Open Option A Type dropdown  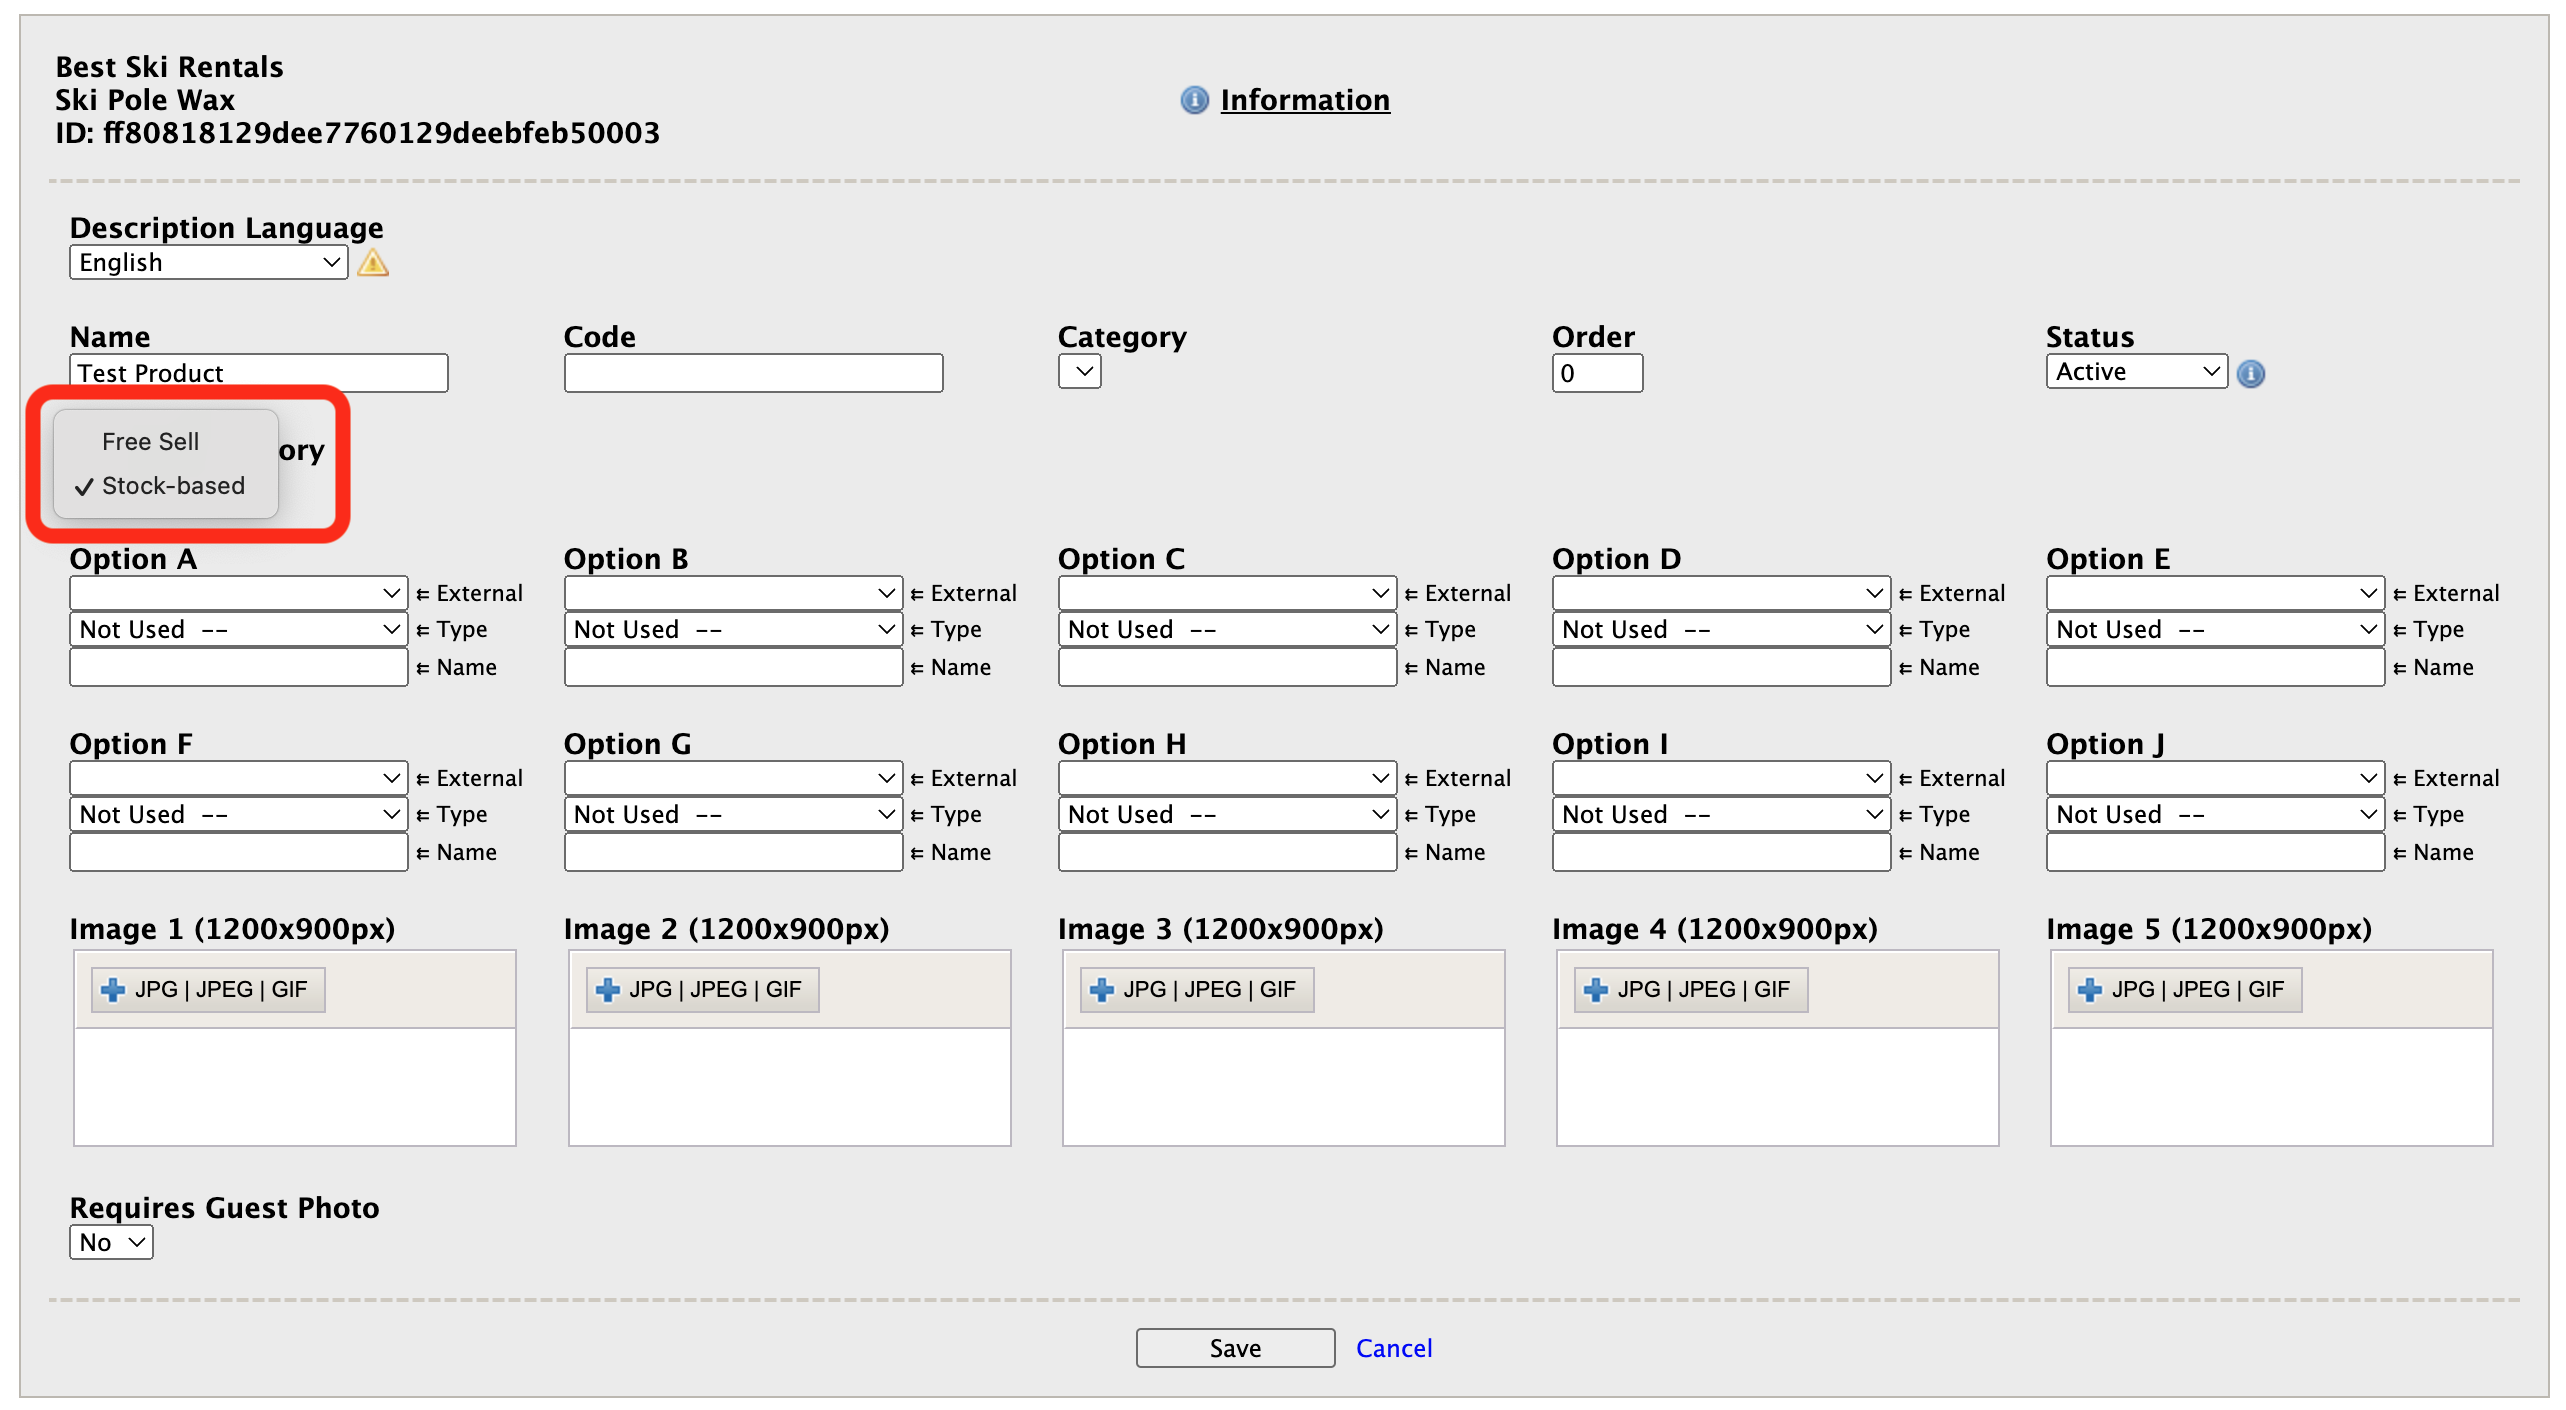tap(238, 629)
